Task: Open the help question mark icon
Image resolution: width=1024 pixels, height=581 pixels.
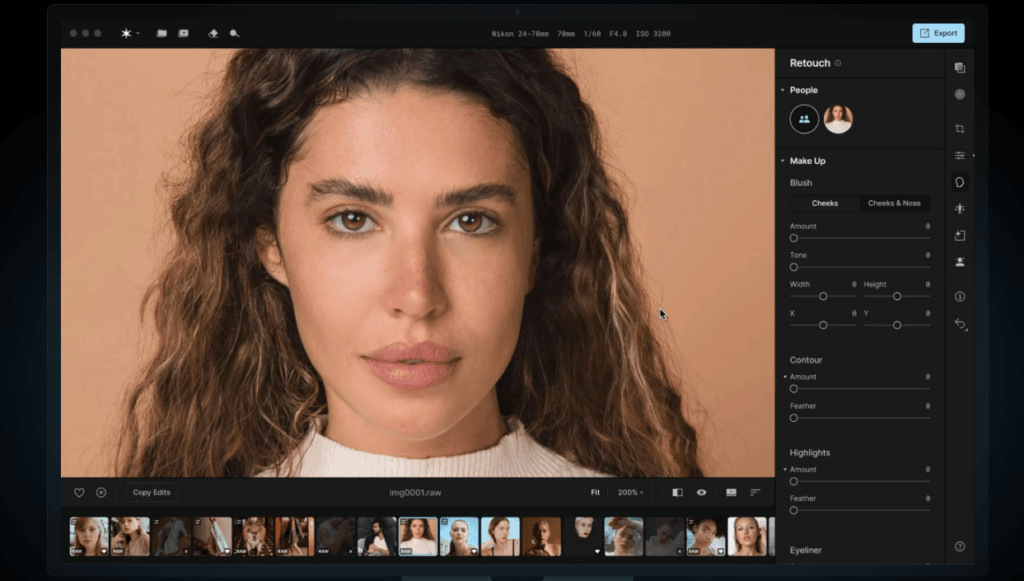Action: 959,546
